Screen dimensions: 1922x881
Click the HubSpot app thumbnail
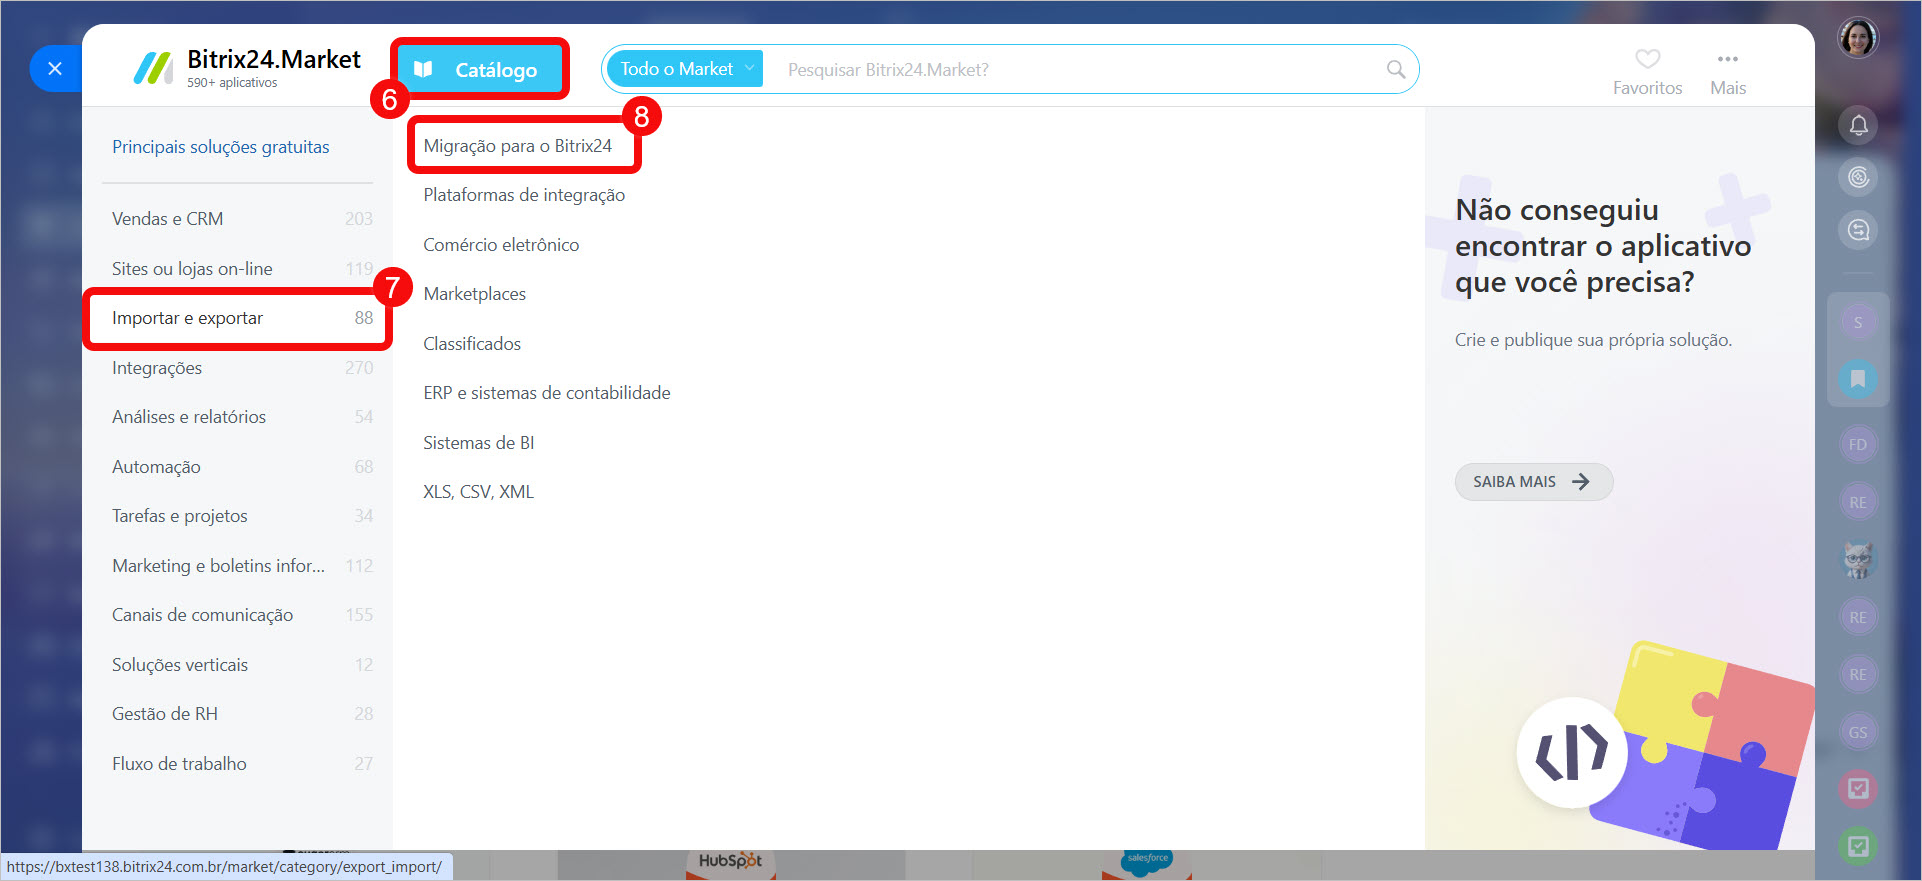coord(730,865)
